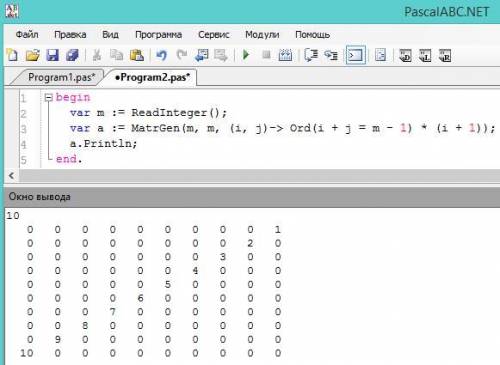The image size is (500, 365).
Task: Select the Program2.pas tab
Action: [x=152, y=77]
